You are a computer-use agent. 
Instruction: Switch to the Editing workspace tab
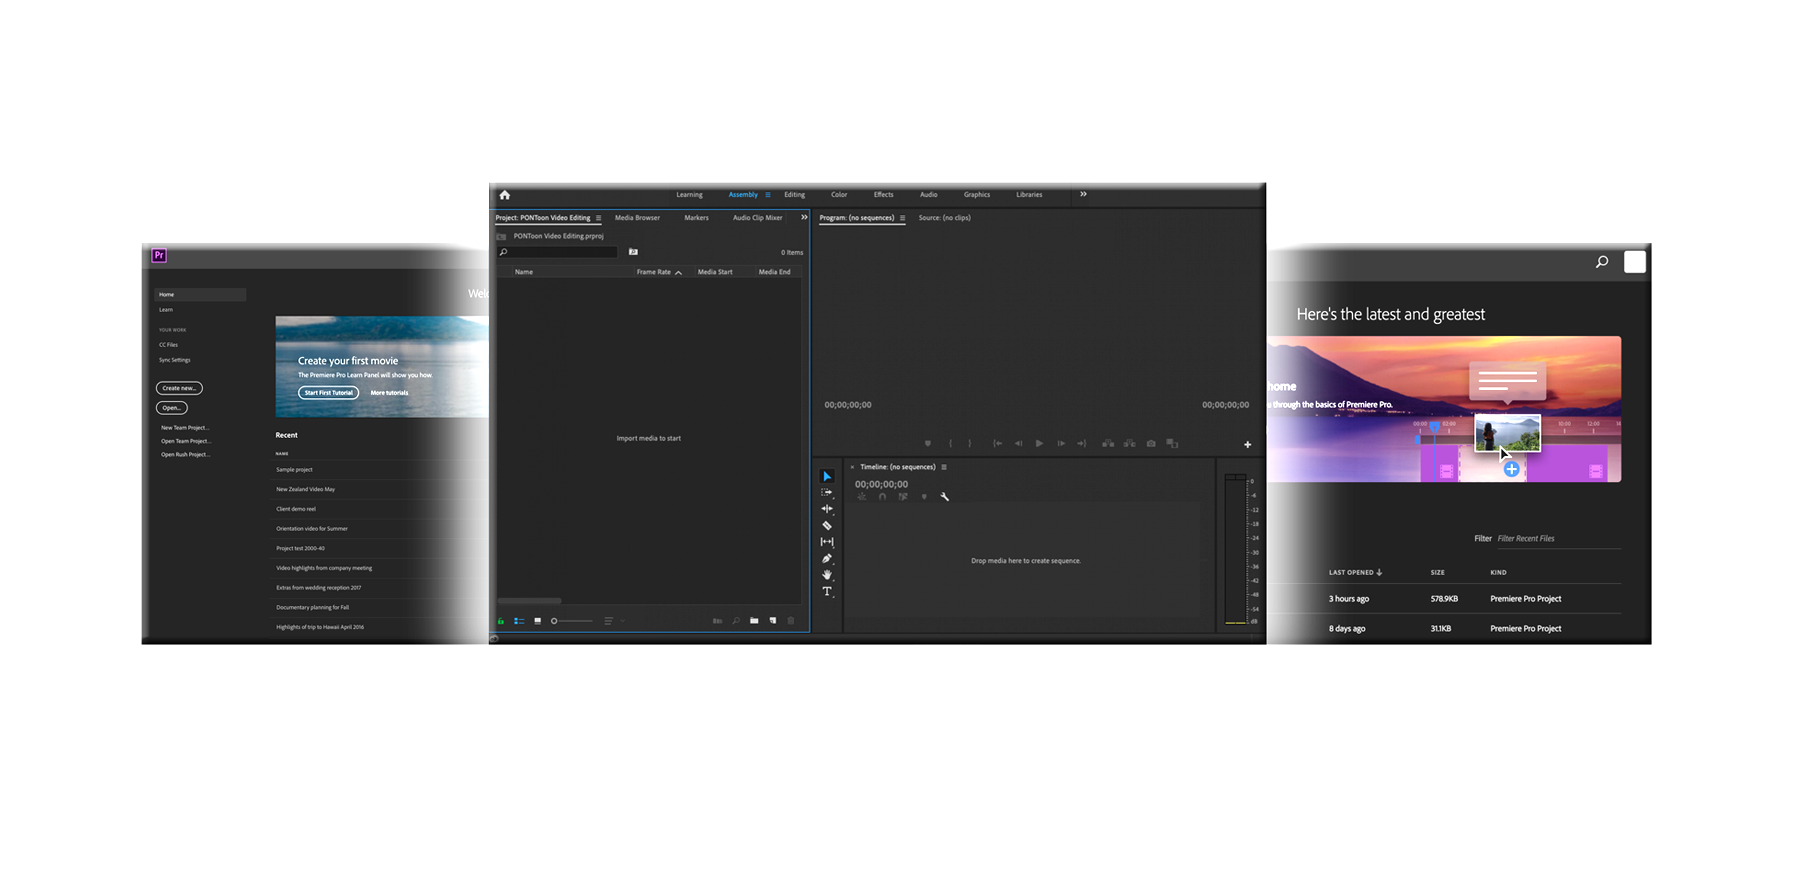pyautogui.click(x=794, y=195)
